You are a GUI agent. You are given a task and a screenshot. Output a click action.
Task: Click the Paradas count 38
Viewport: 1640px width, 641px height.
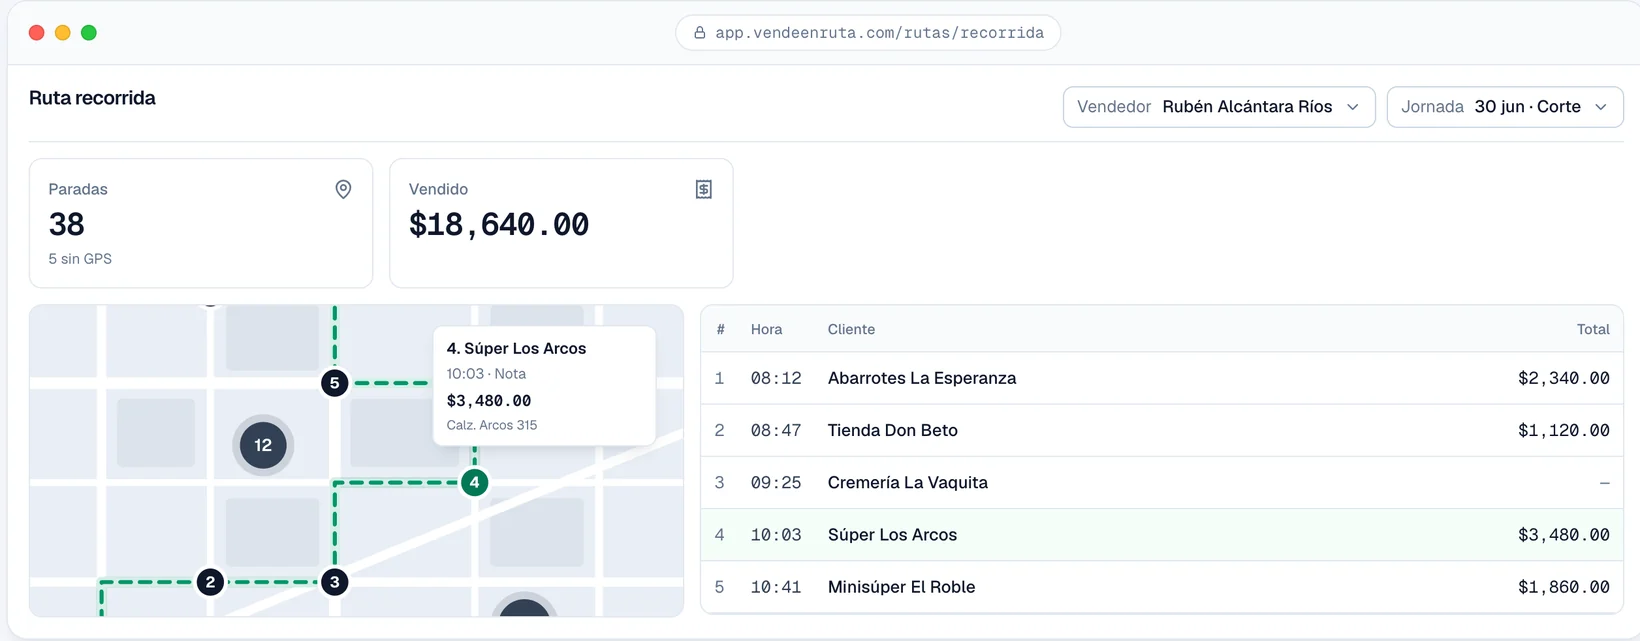click(x=67, y=224)
